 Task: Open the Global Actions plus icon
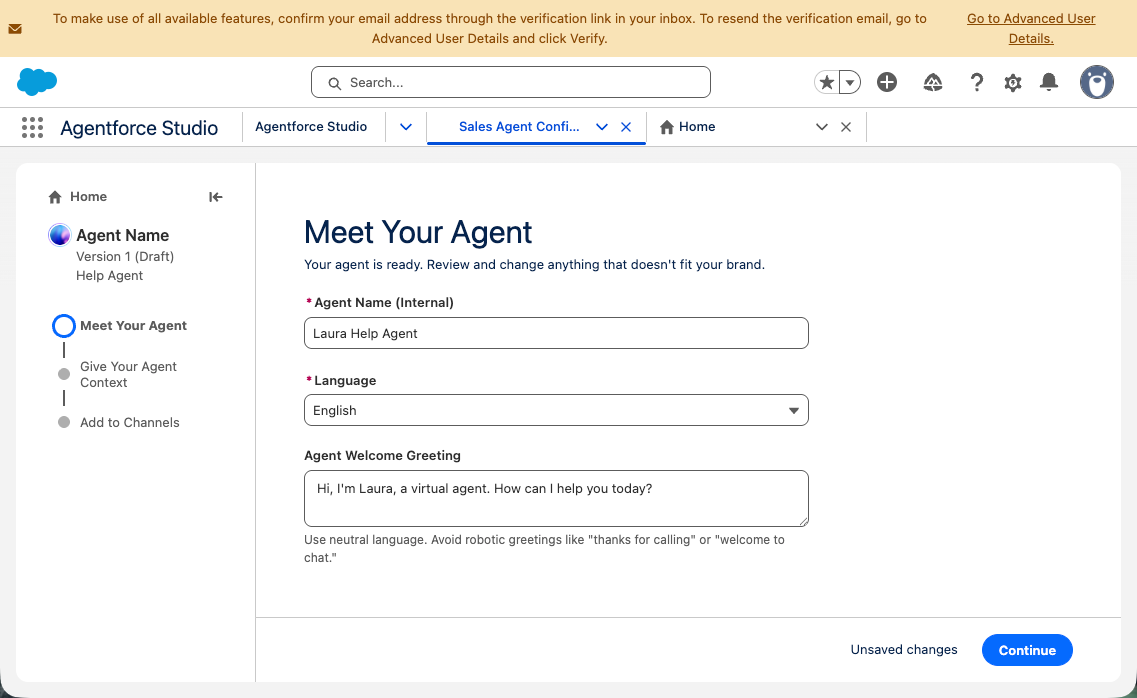click(887, 82)
